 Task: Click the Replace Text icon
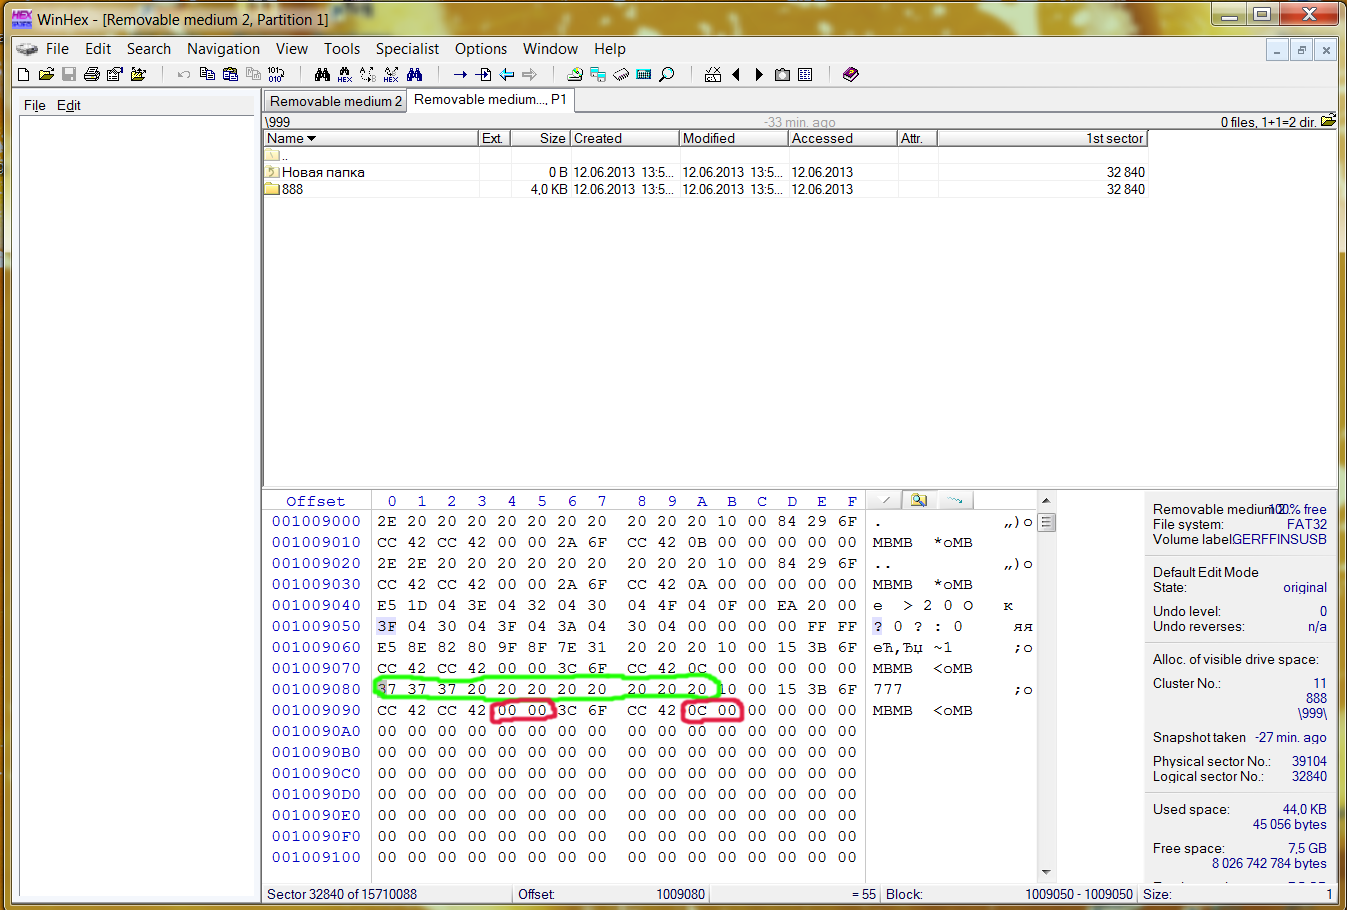pyautogui.click(x=368, y=74)
